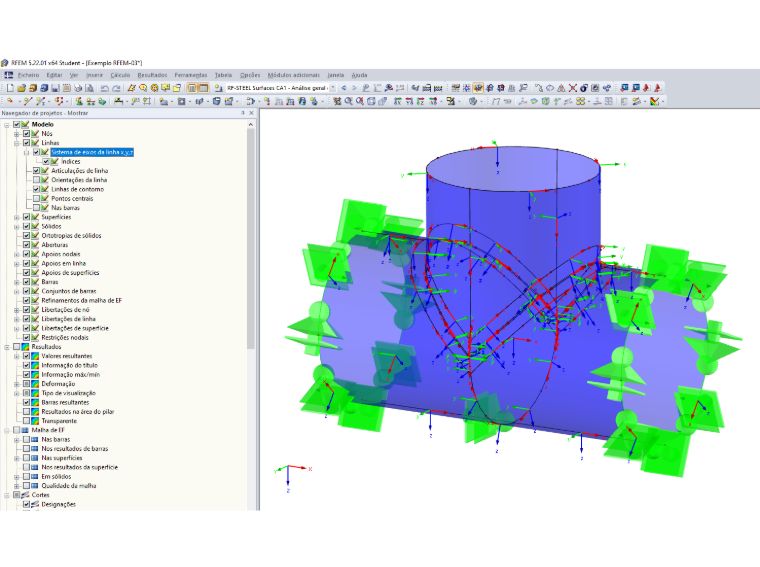Click the Print icon in the toolbar
The height and width of the screenshot is (567, 760).
pos(78,88)
